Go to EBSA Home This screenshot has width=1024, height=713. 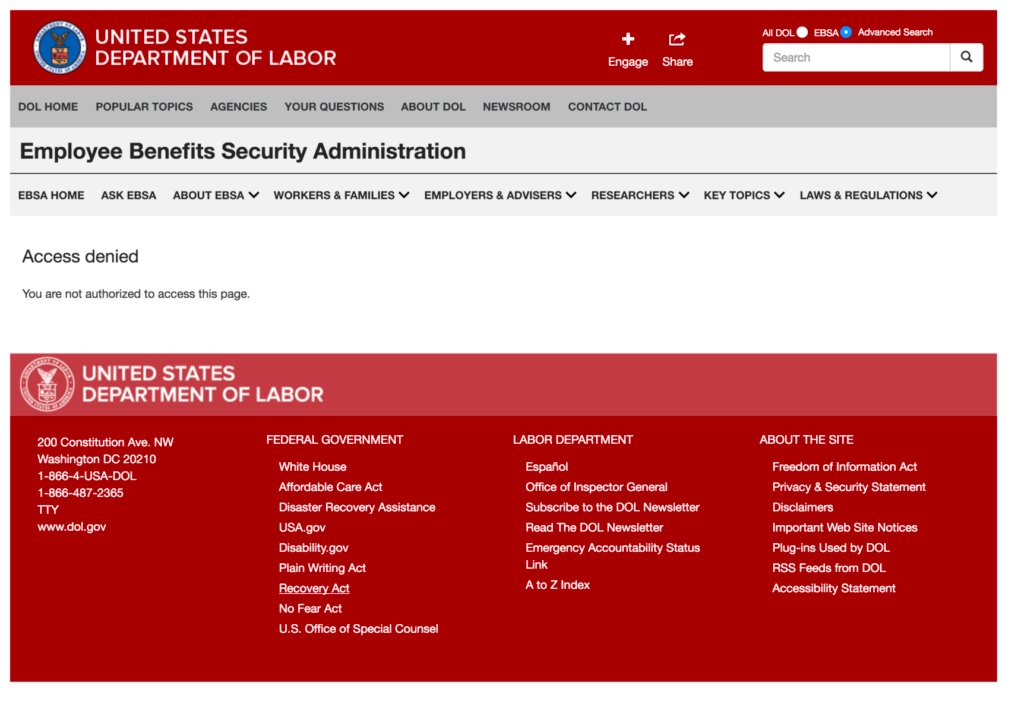point(51,195)
